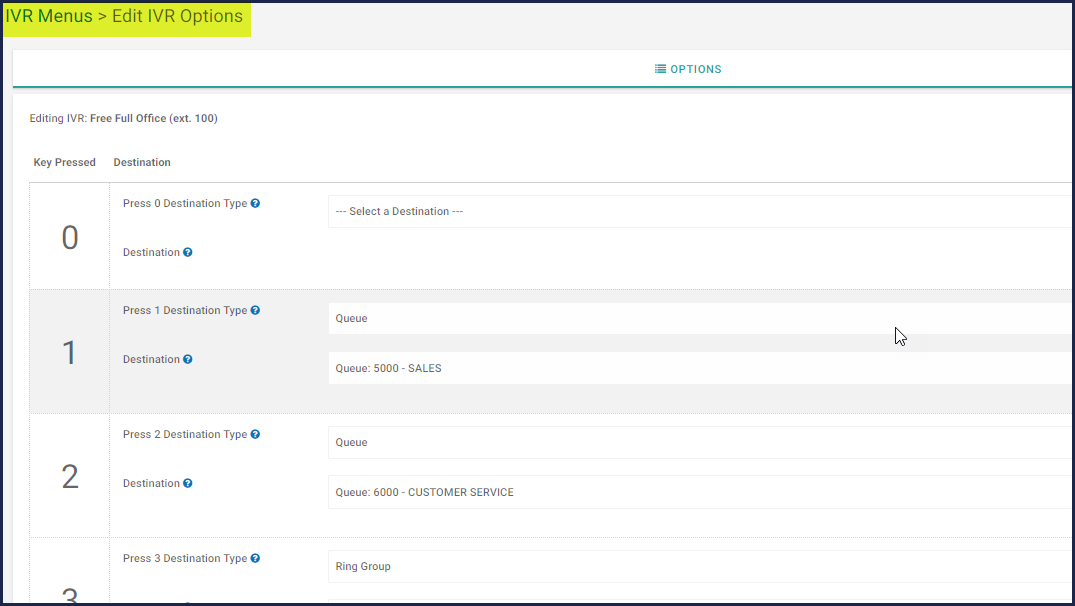The image size is (1075, 606).
Task: Open help icon for Press 1 Destination Type
Action: click(x=255, y=311)
